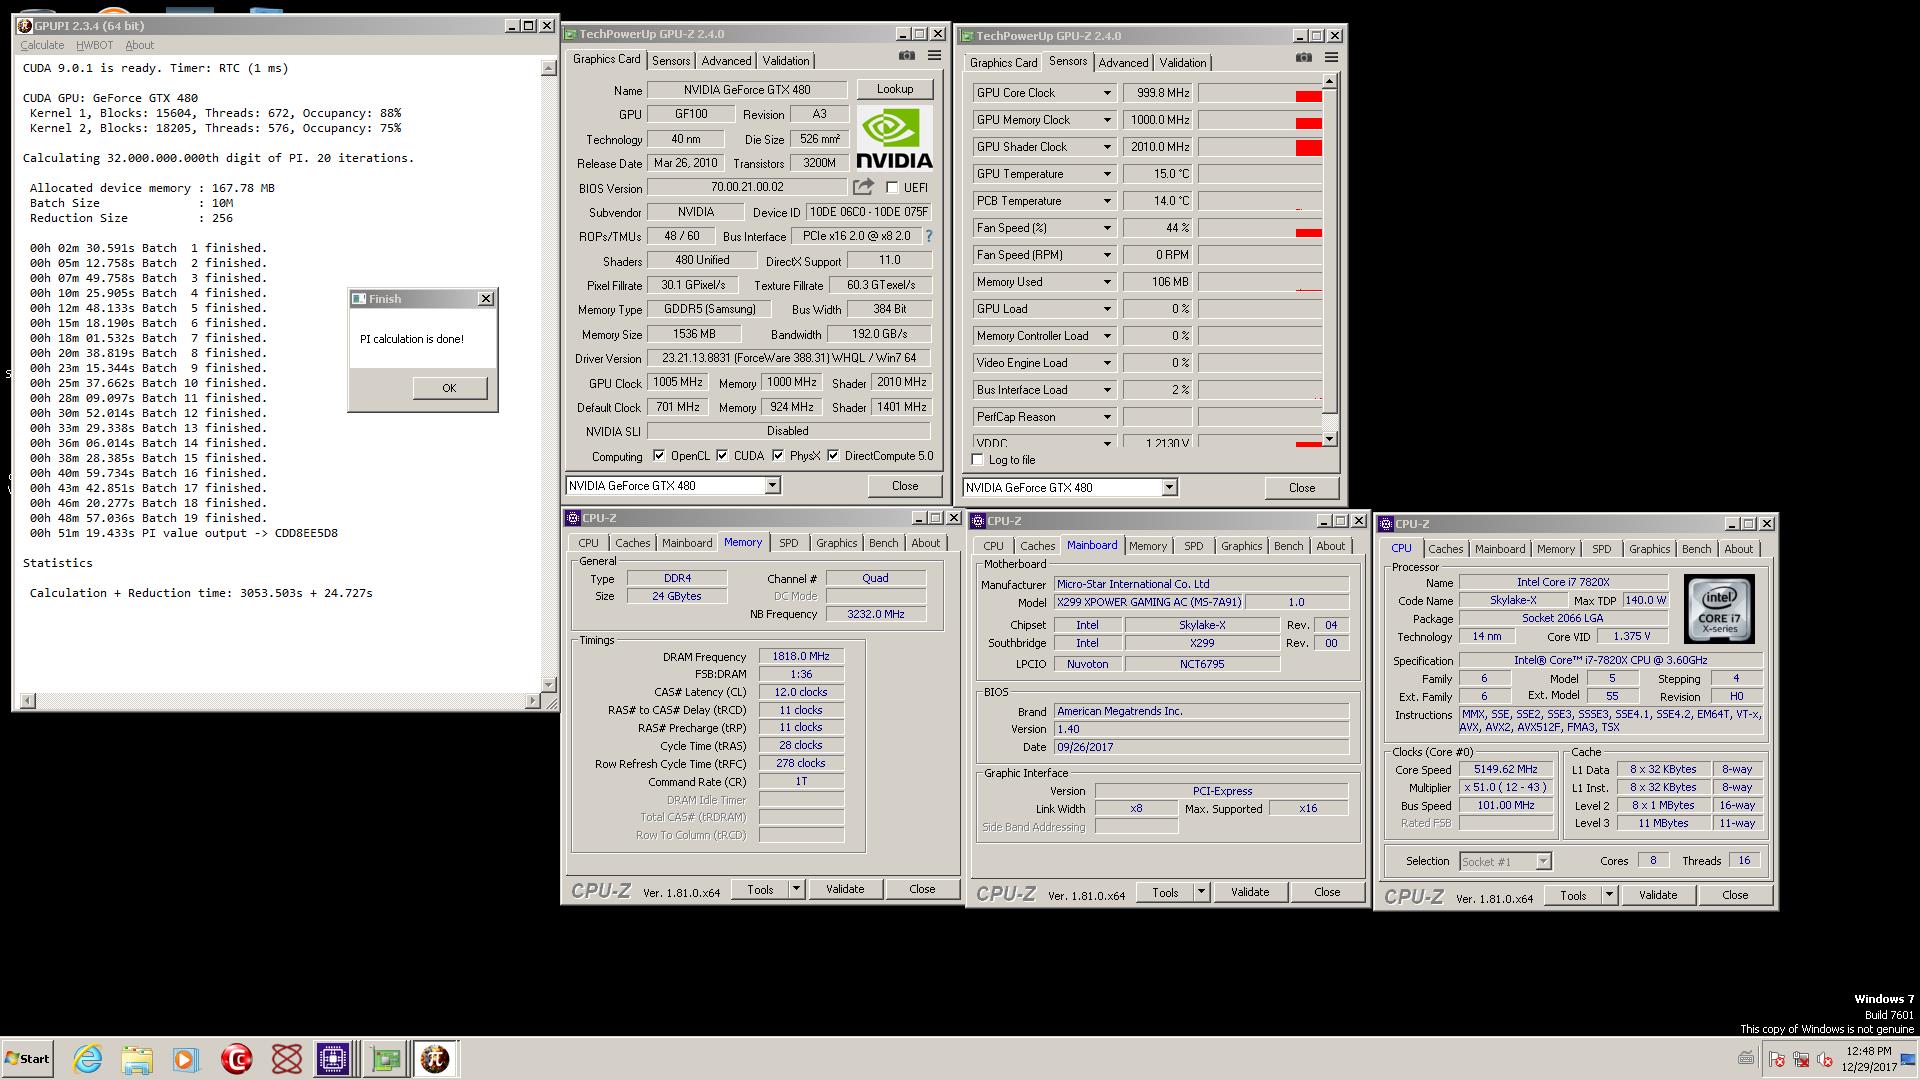1920x1080 pixels.
Task: Switch to Validation tab in GPU-Z Sensors window
Action: pos(1182,63)
